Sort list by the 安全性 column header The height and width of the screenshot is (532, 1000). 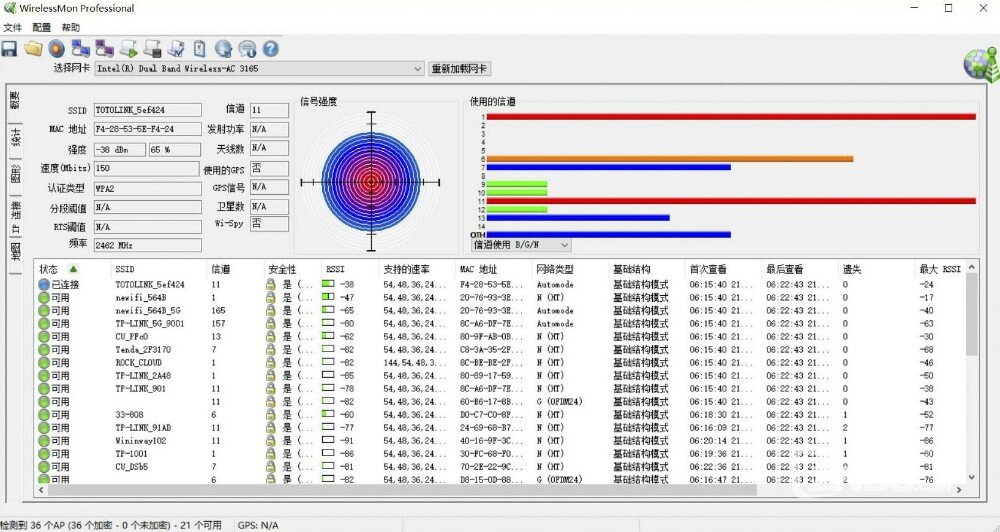click(293, 269)
